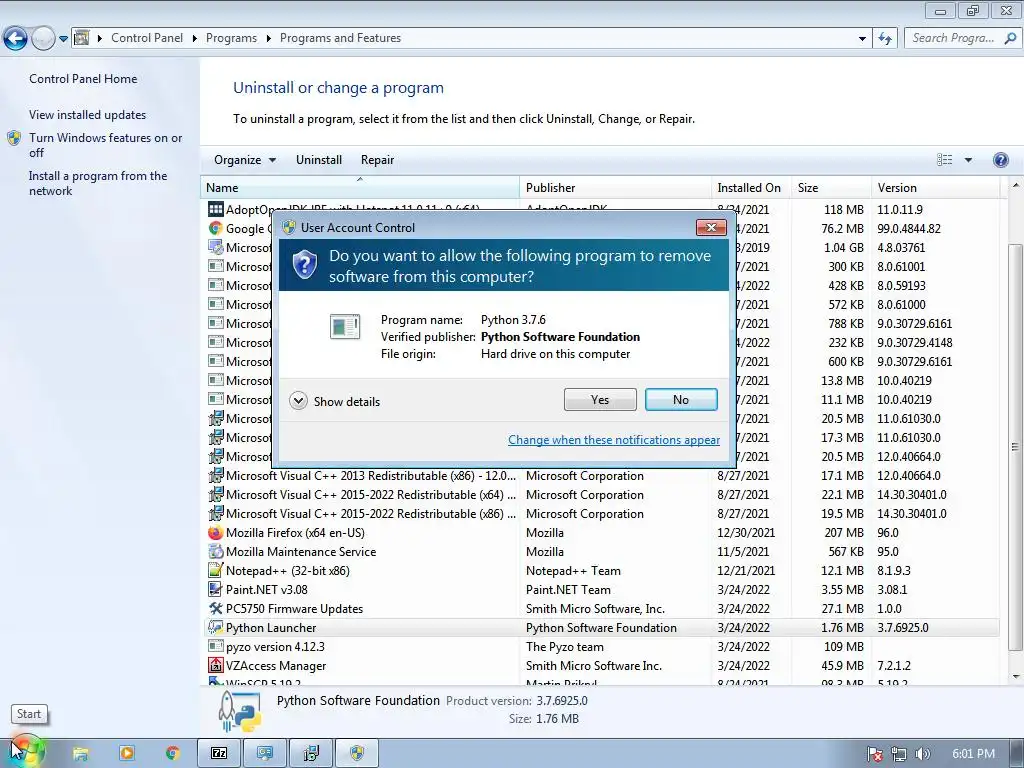Image resolution: width=1024 pixels, height=768 pixels.
Task: Click the Forward navigation arrow
Action: coord(43,39)
